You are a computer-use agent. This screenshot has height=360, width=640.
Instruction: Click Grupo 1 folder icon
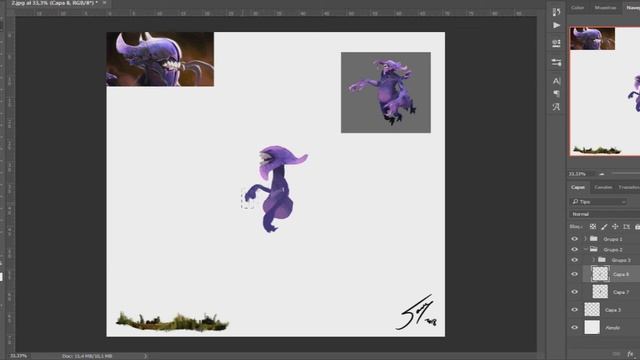[x=594, y=239]
